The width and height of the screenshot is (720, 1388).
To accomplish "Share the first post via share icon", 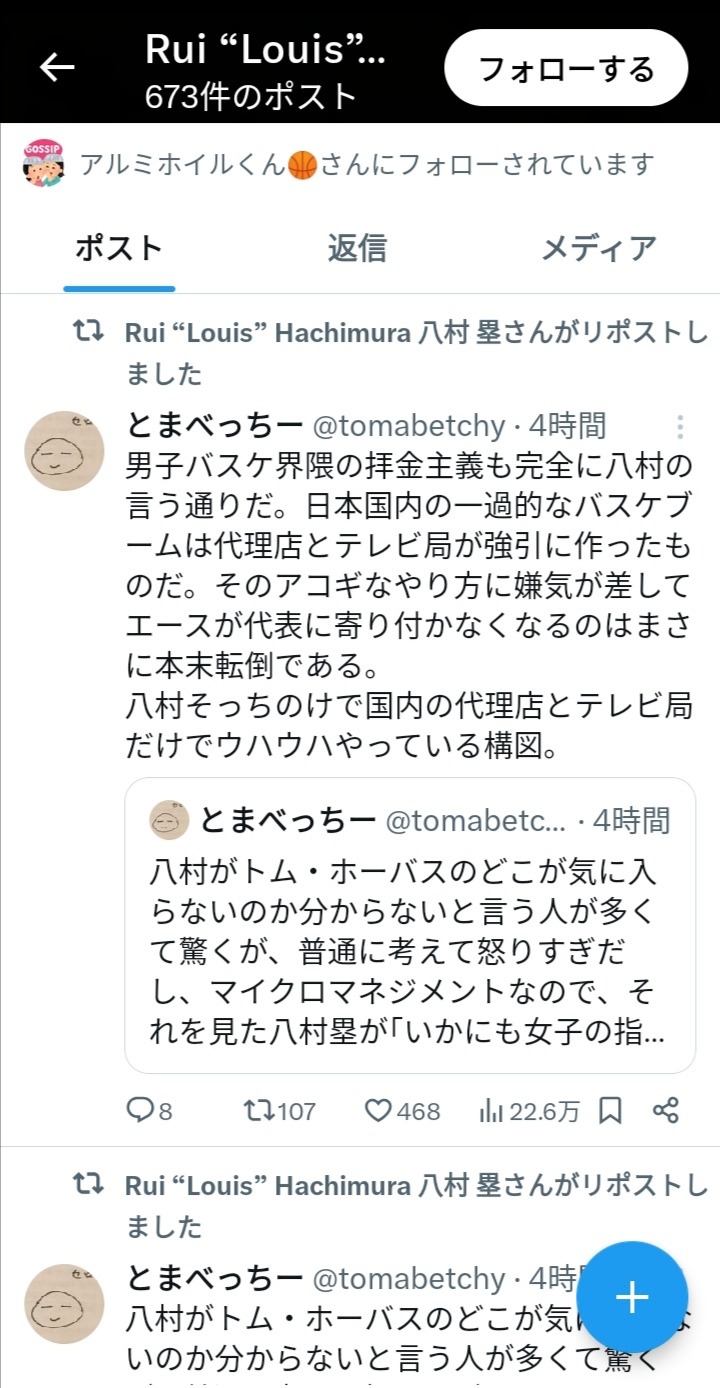I will [666, 1110].
